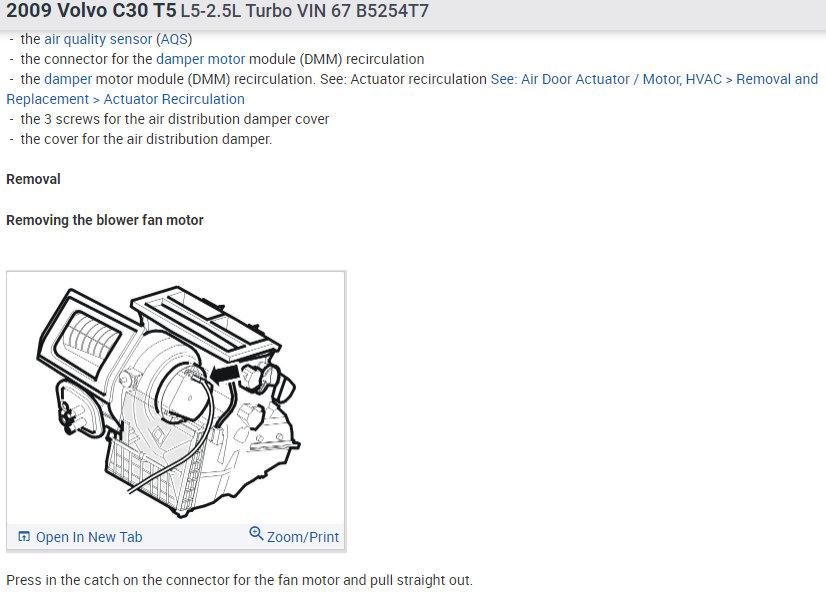Click the 'Removing the blower fan motor' heading
The height and width of the screenshot is (603, 826).
tap(105, 220)
